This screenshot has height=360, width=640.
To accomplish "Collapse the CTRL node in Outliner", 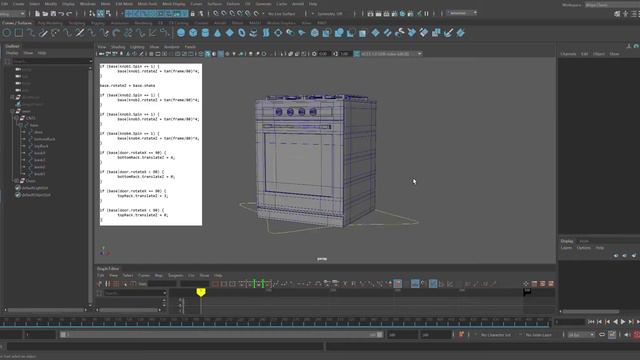I will (16, 118).
